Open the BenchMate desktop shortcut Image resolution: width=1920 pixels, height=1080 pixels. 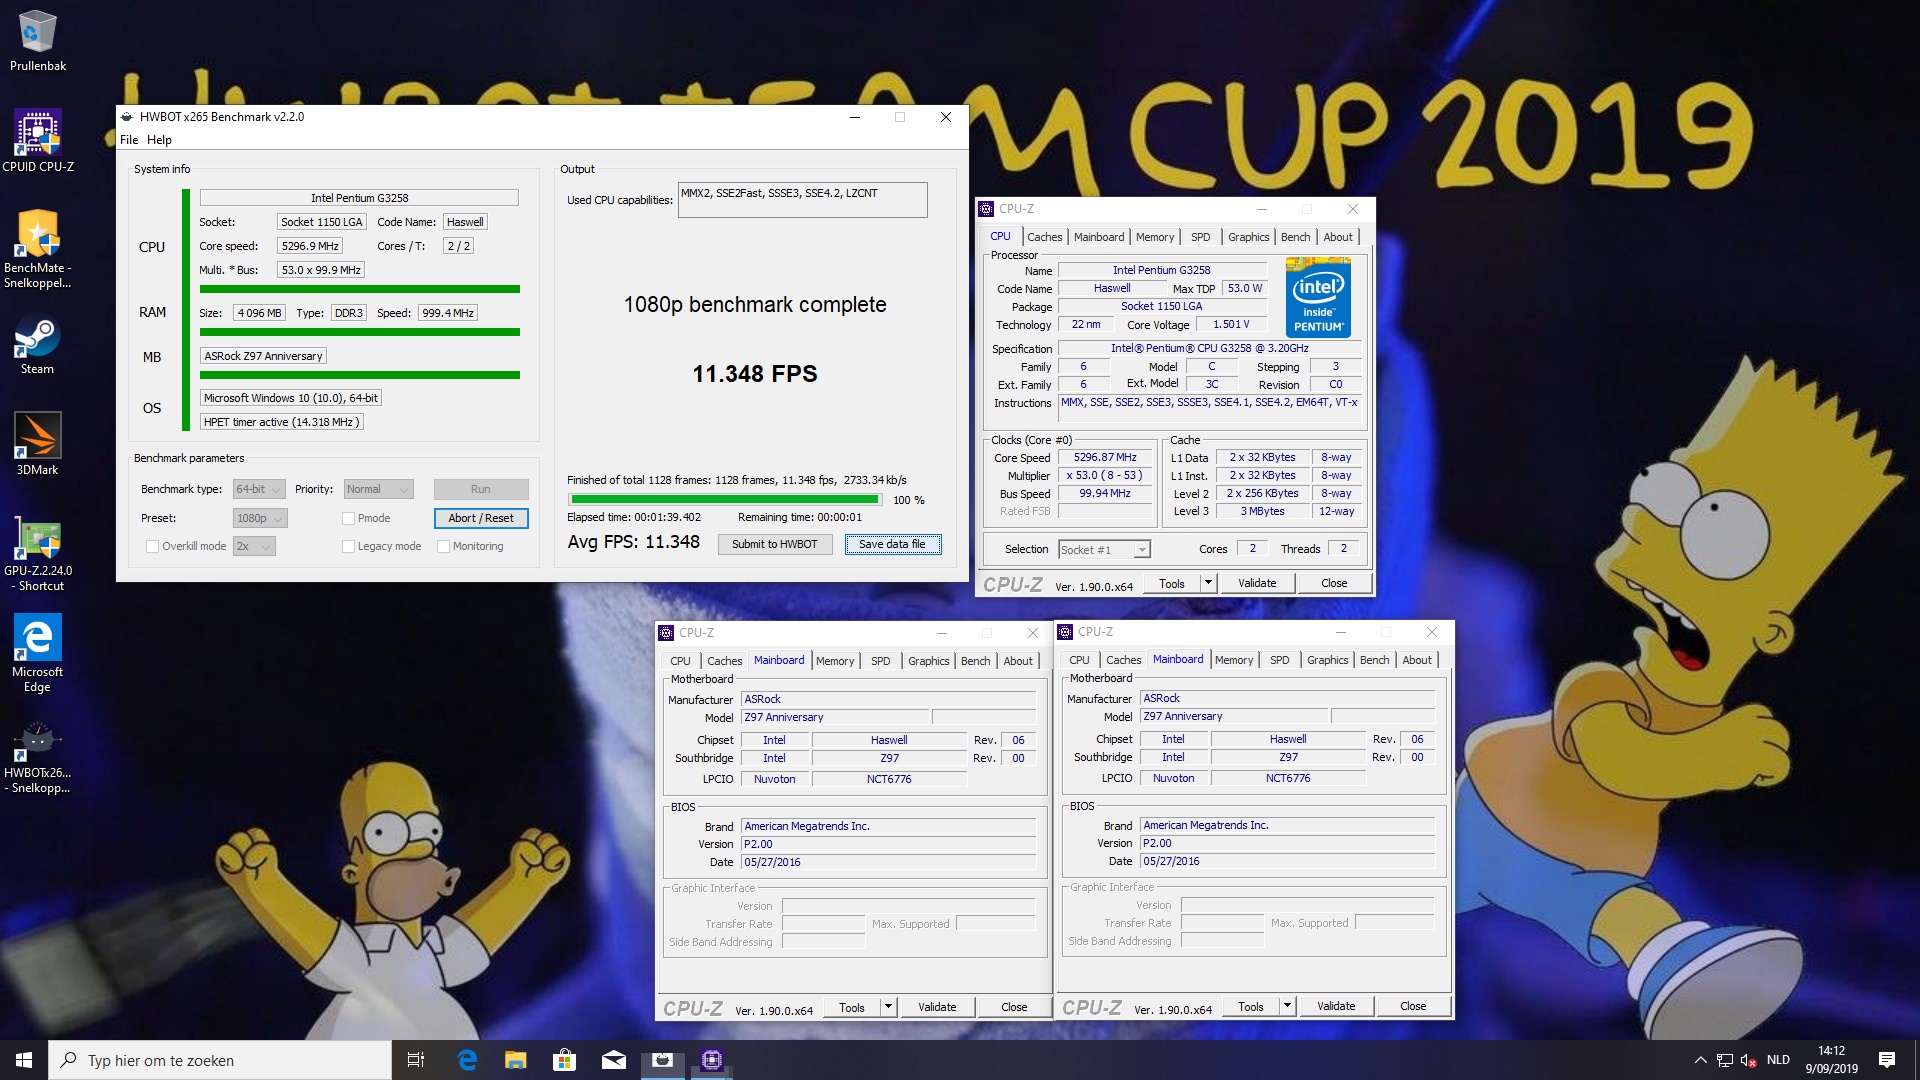tap(37, 249)
